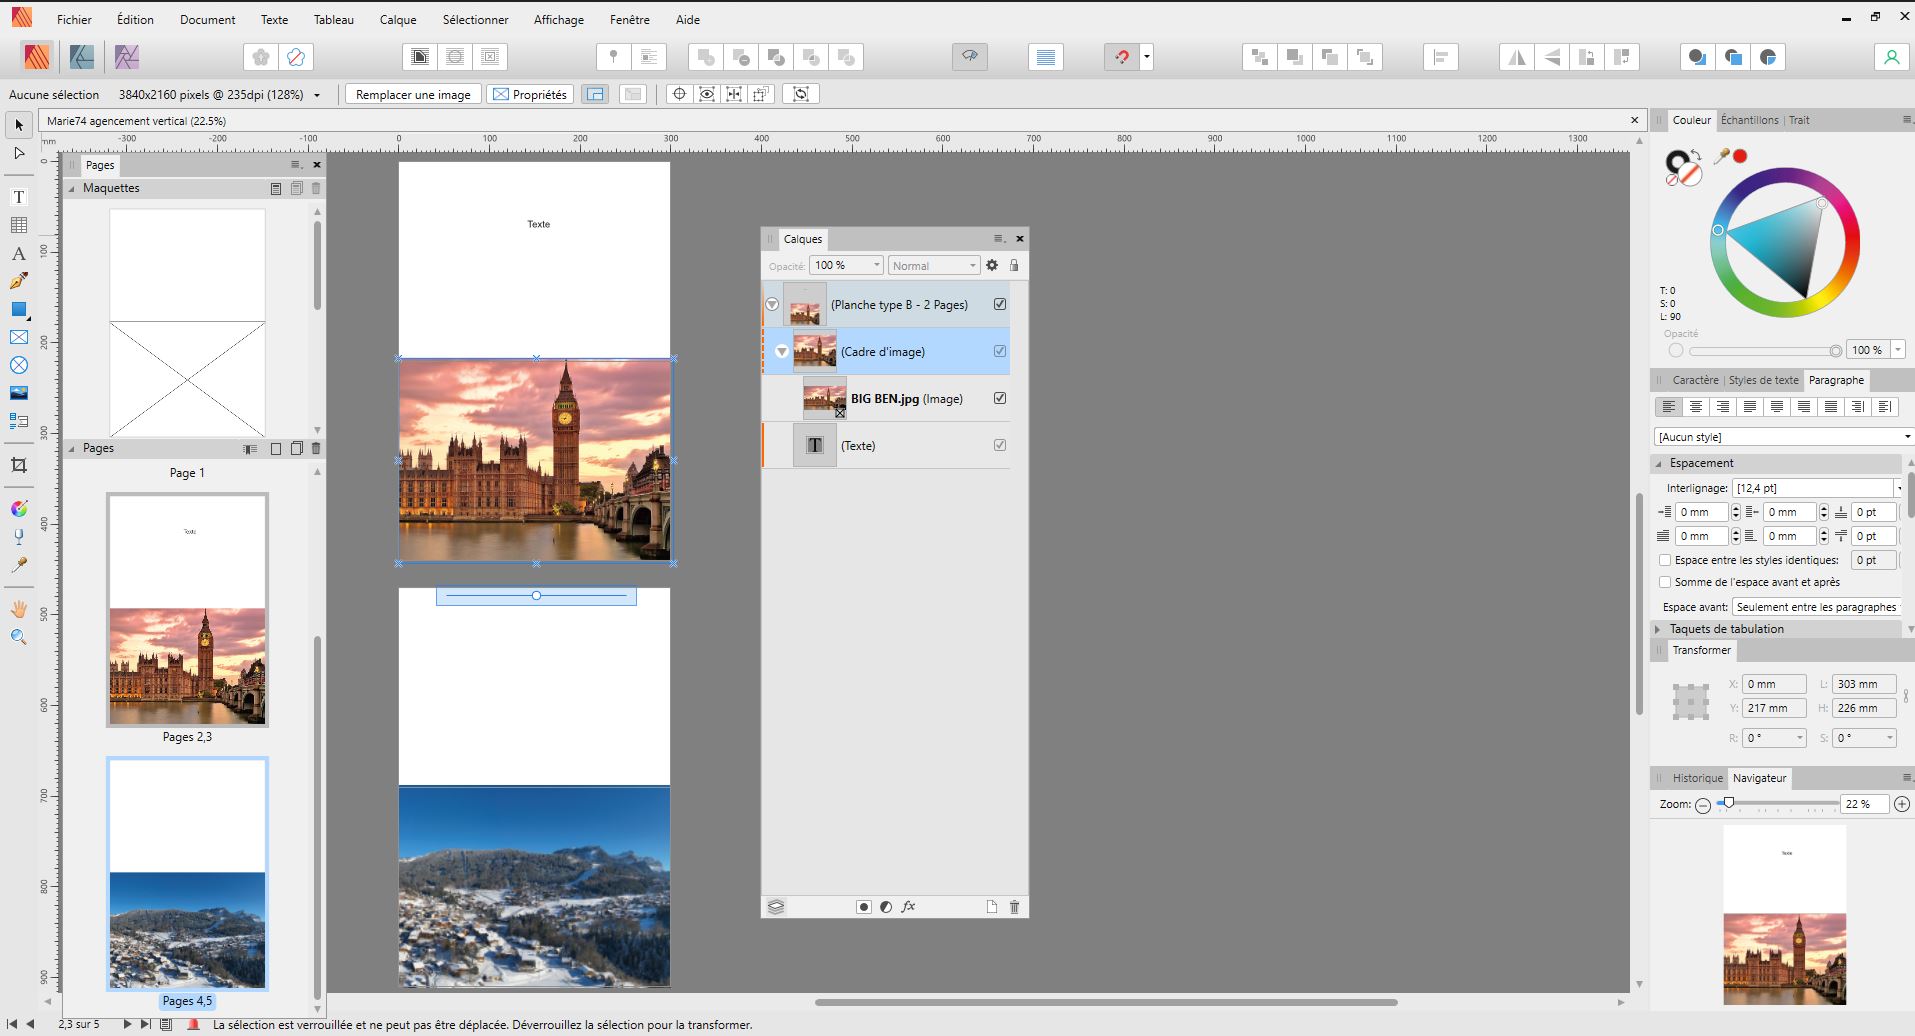Pick color with the eyedropper in Couleur

1722,156
